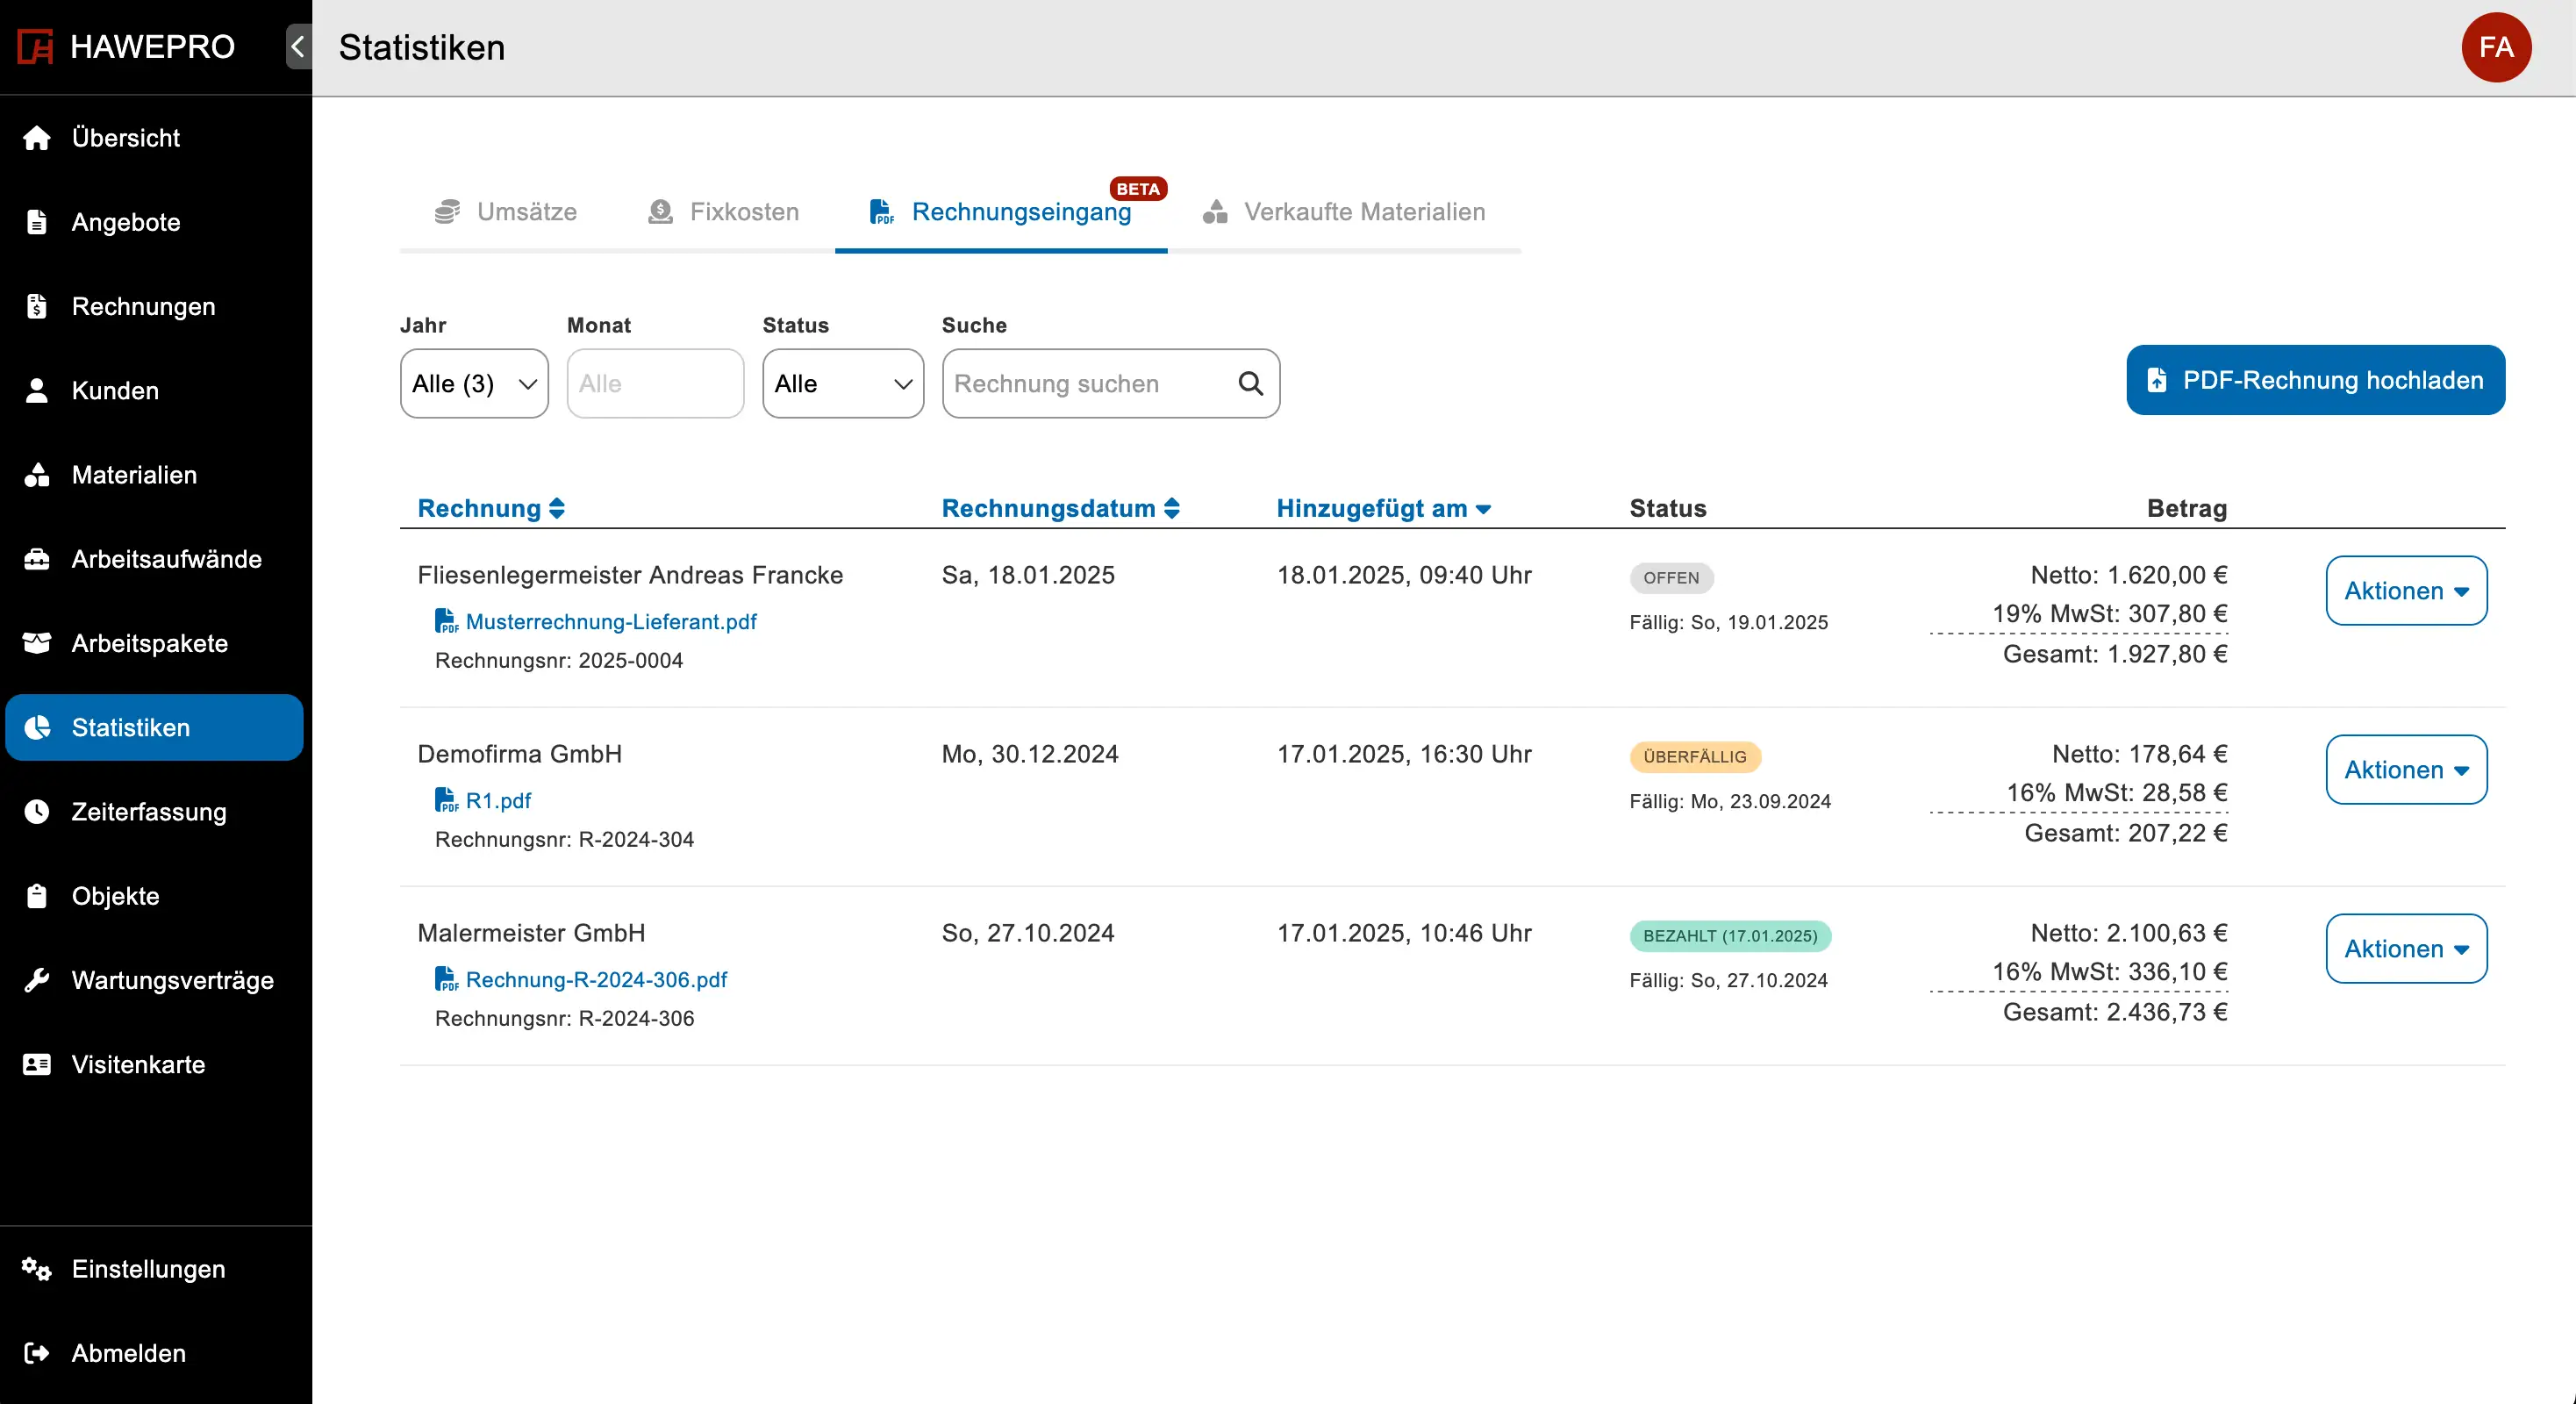Click the text Fliesenlegermeister Andreas Francke

coord(630,575)
